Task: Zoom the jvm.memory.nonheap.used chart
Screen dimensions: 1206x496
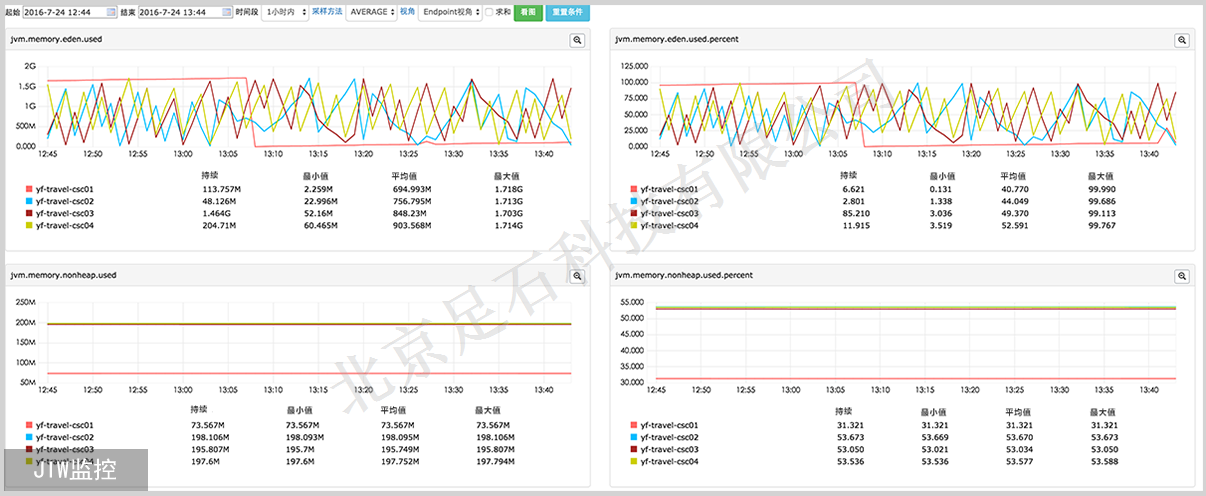Action: coord(577,276)
